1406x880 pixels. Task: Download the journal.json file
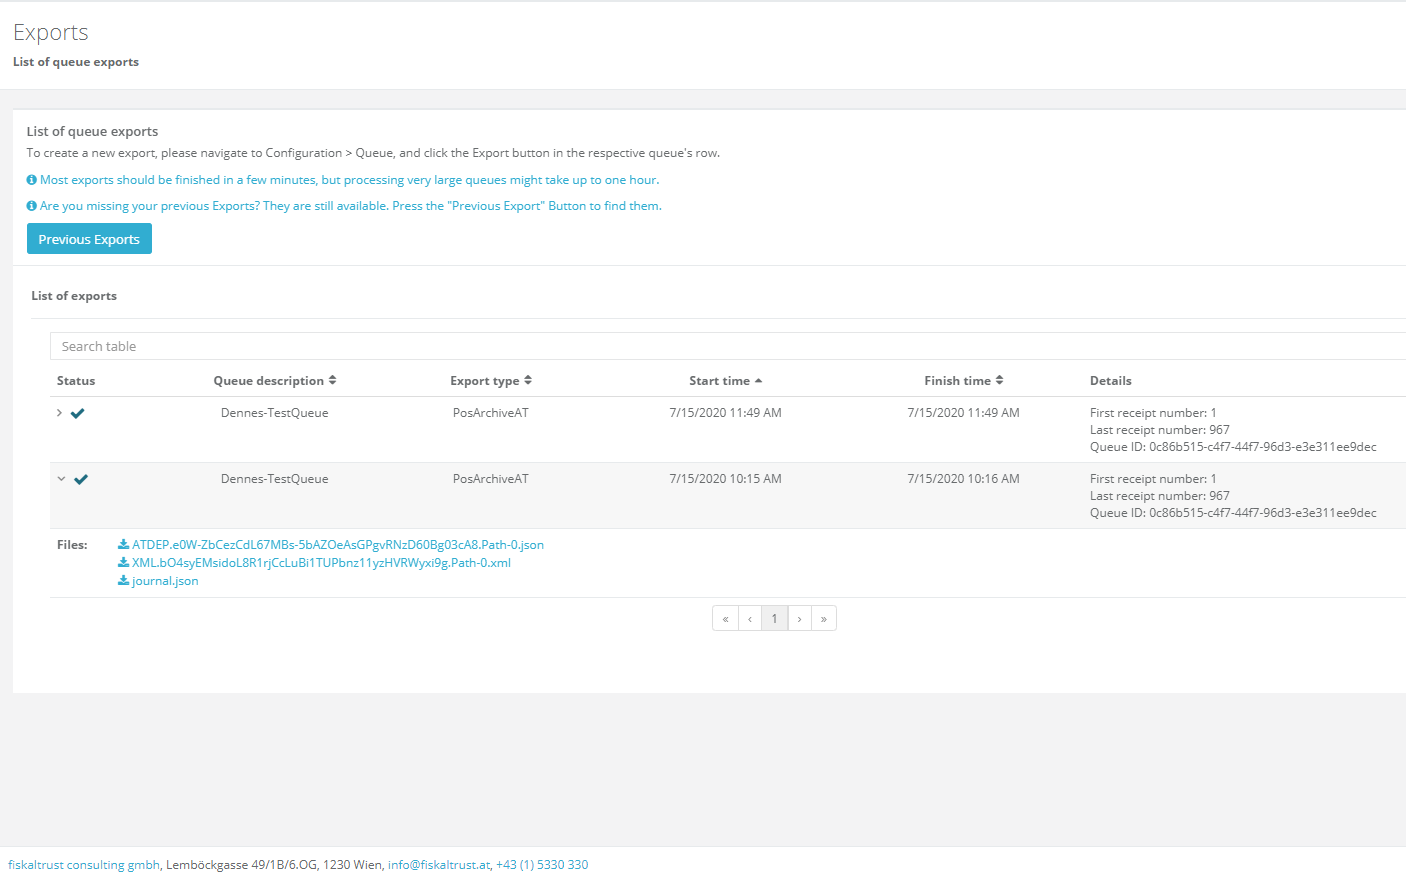pos(165,581)
